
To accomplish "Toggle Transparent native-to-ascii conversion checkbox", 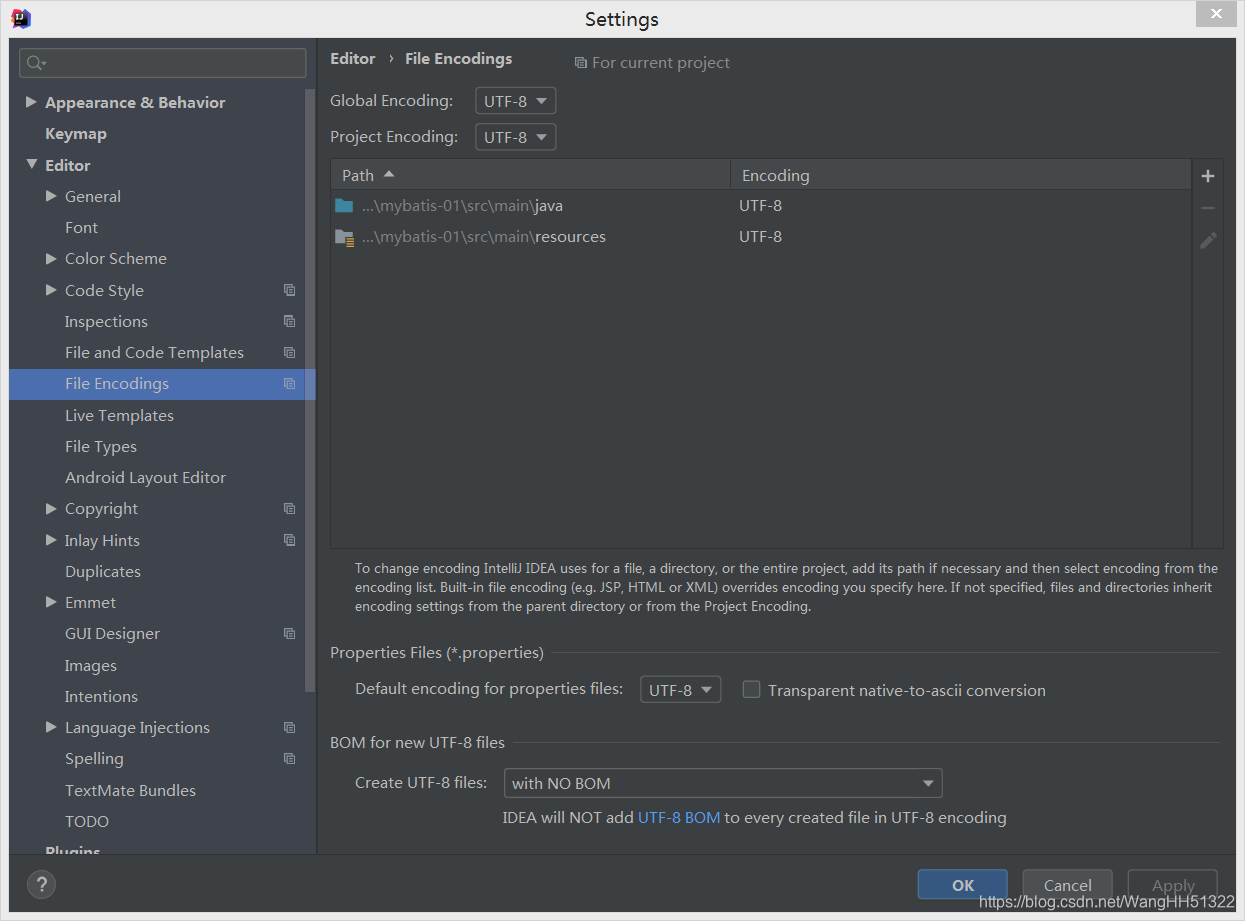I will point(751,689).
